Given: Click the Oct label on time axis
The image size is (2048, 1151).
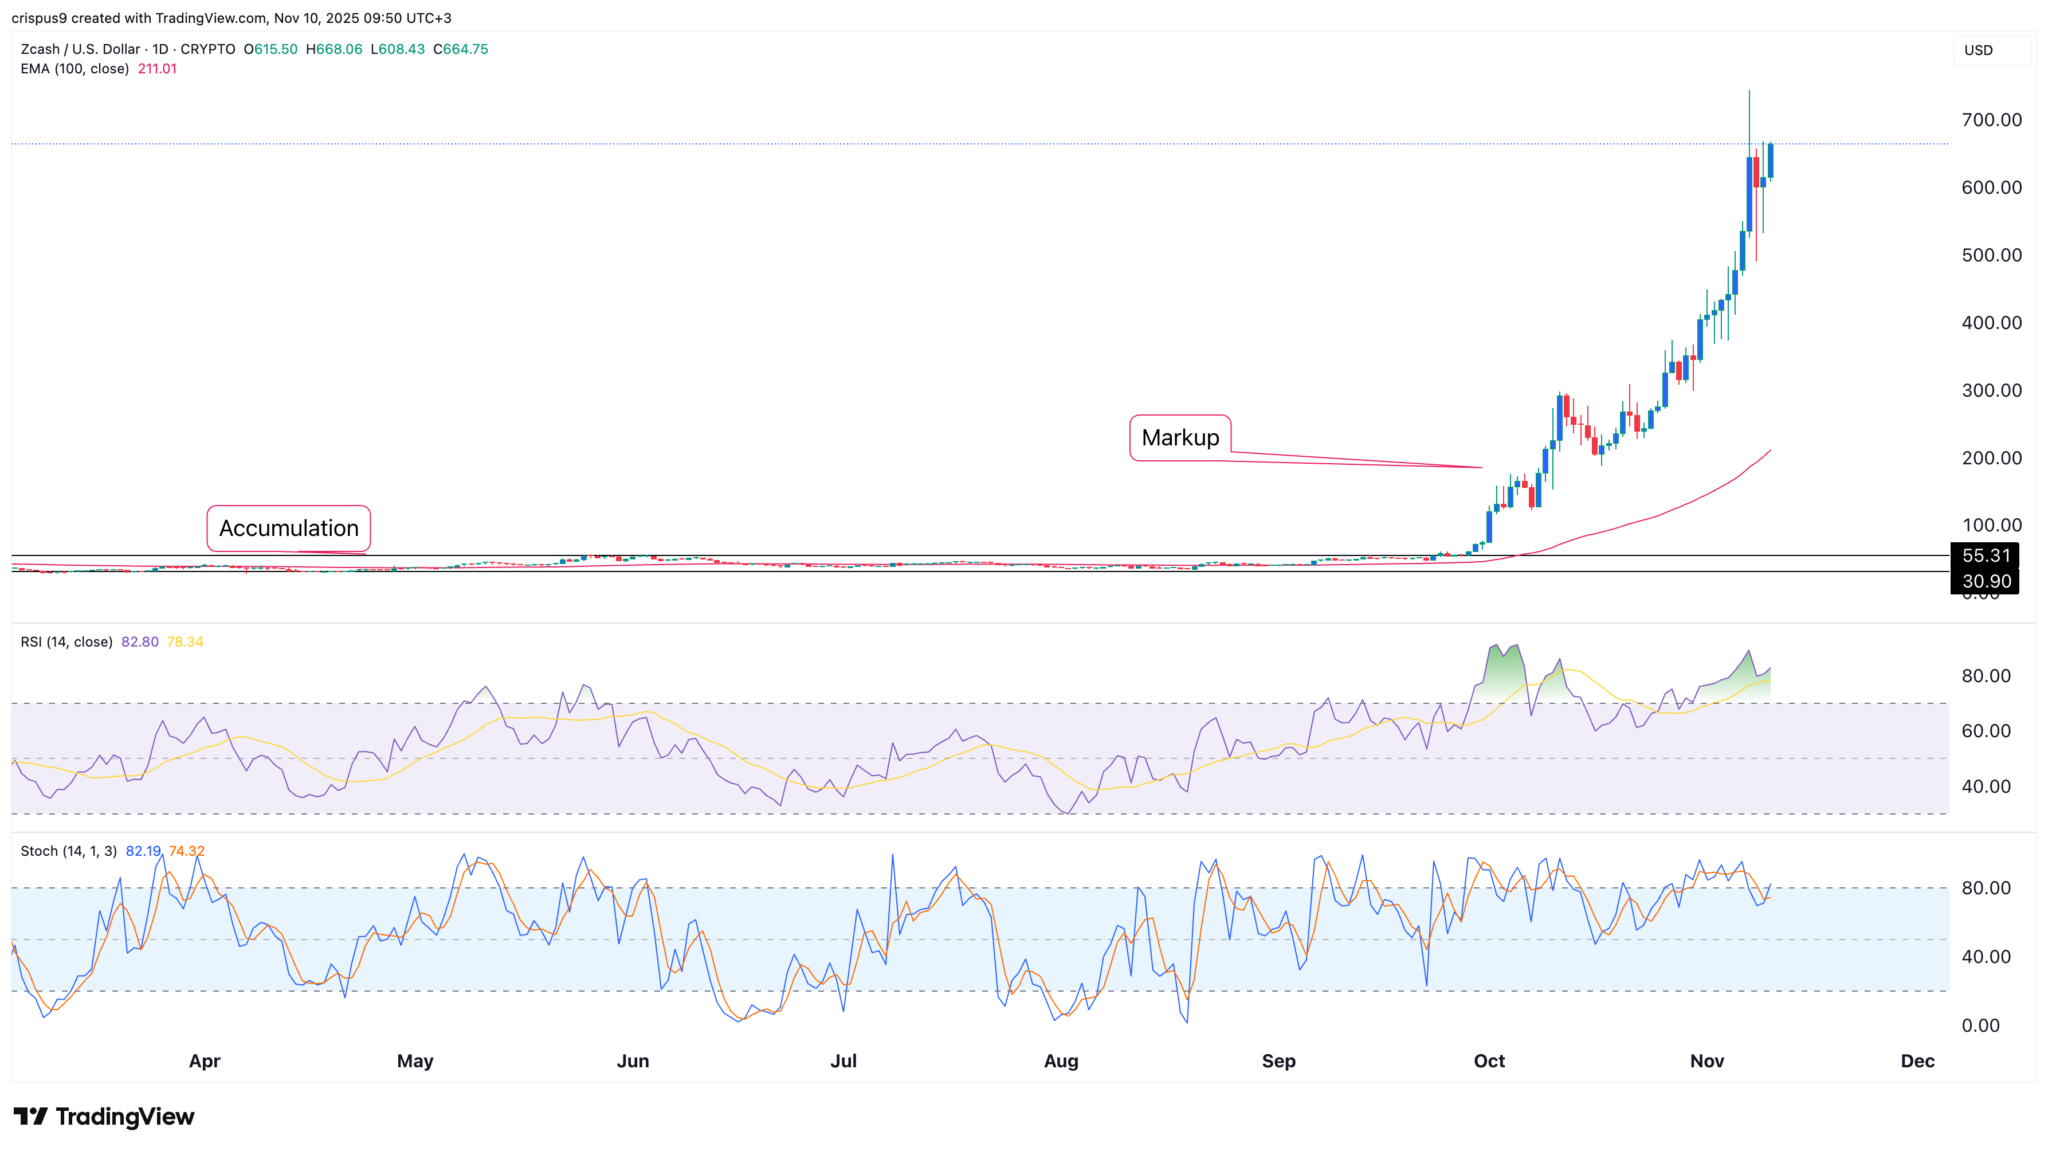Looking at the screenshot, I should [x=1489, y=1061].
